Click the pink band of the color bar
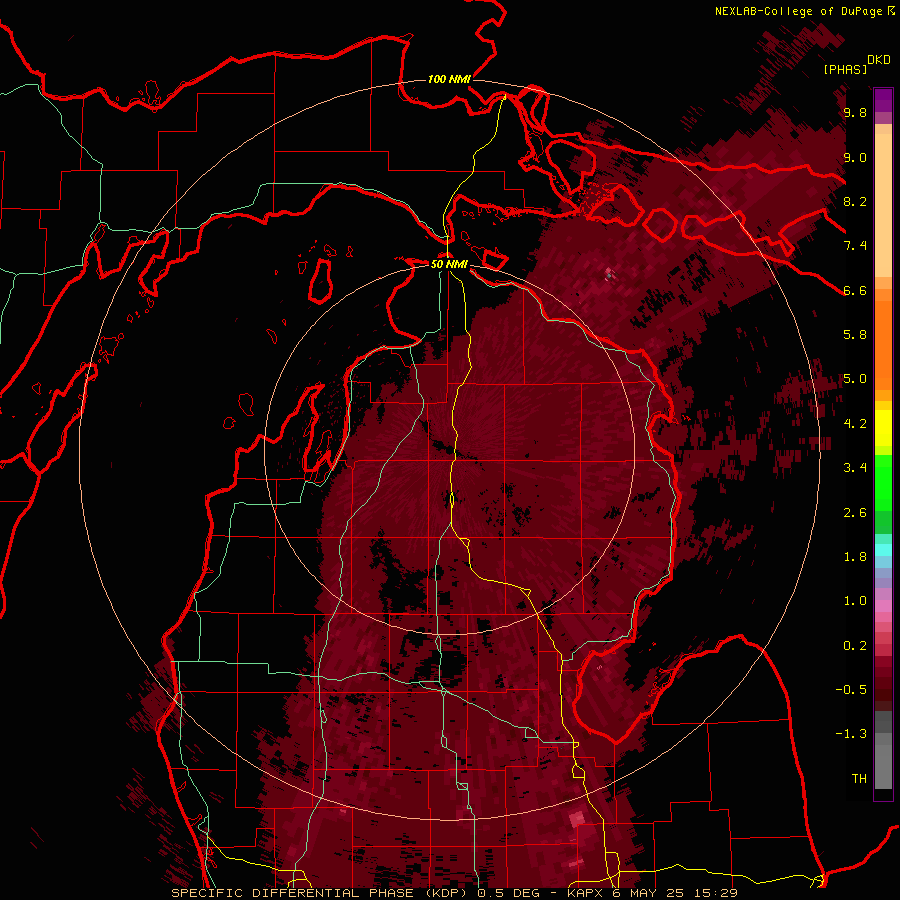The image size is (900, 900). pyautogui.click(x=883, y=606)
